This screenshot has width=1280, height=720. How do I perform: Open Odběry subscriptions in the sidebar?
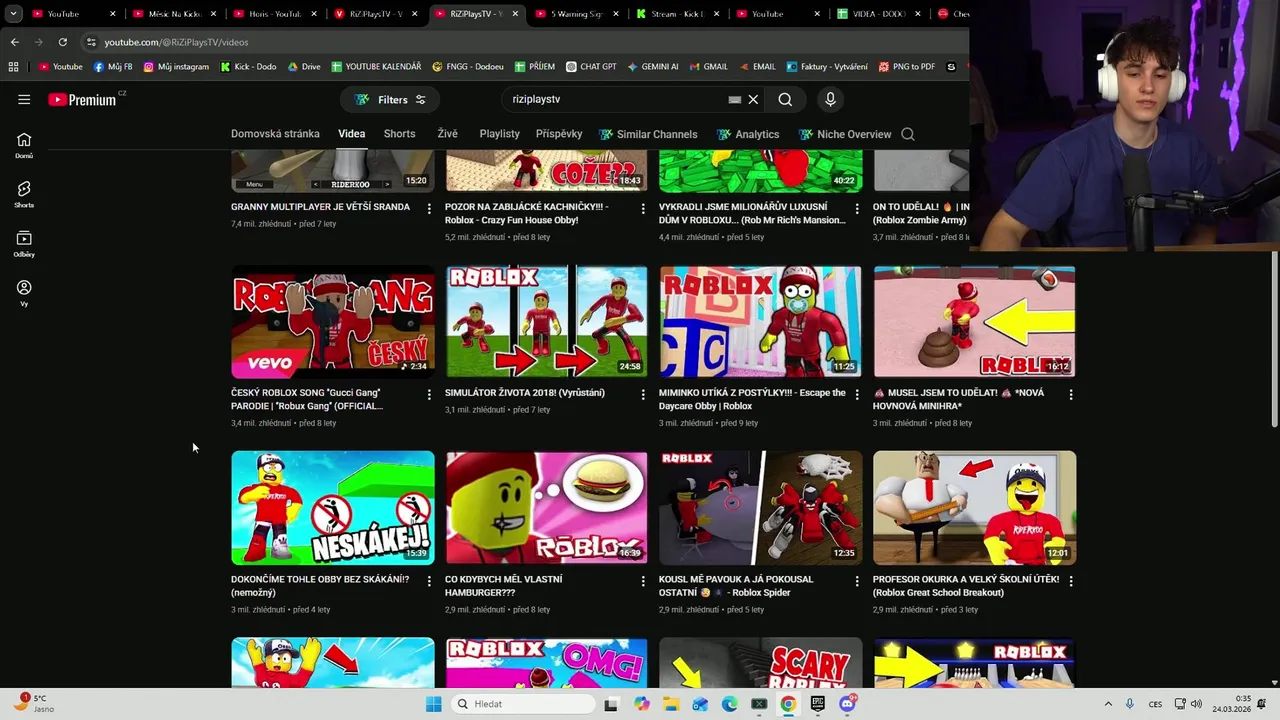(x=24, y=243)
